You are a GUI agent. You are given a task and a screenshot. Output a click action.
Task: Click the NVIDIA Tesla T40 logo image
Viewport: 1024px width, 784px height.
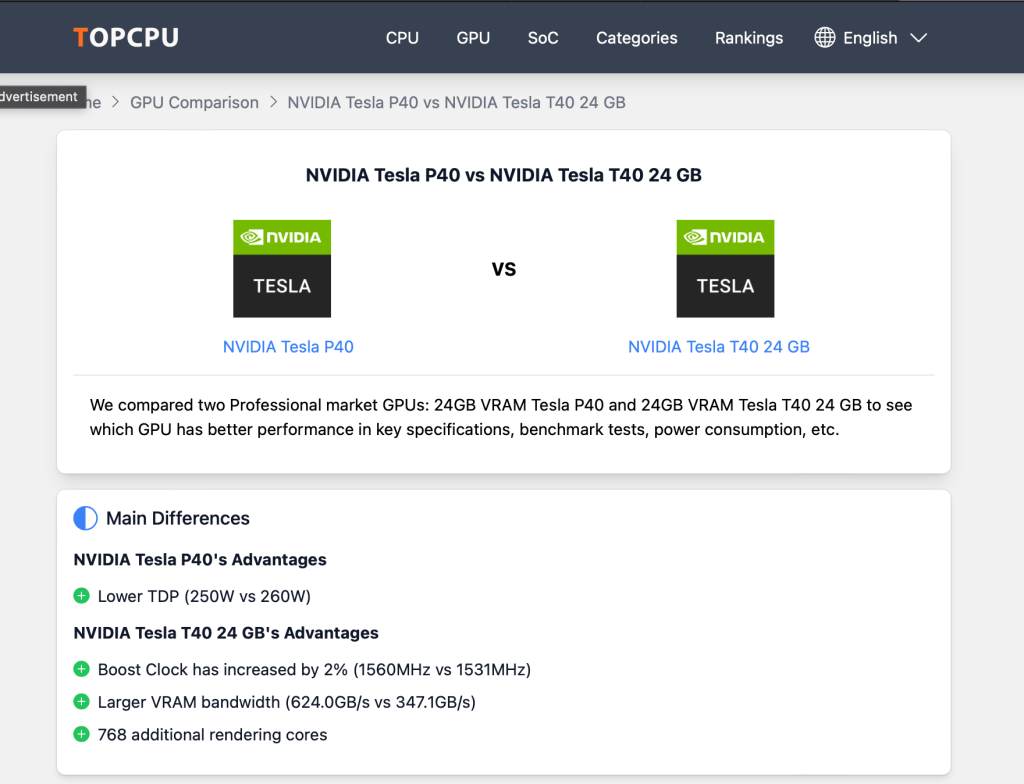[x=725, y=269]
